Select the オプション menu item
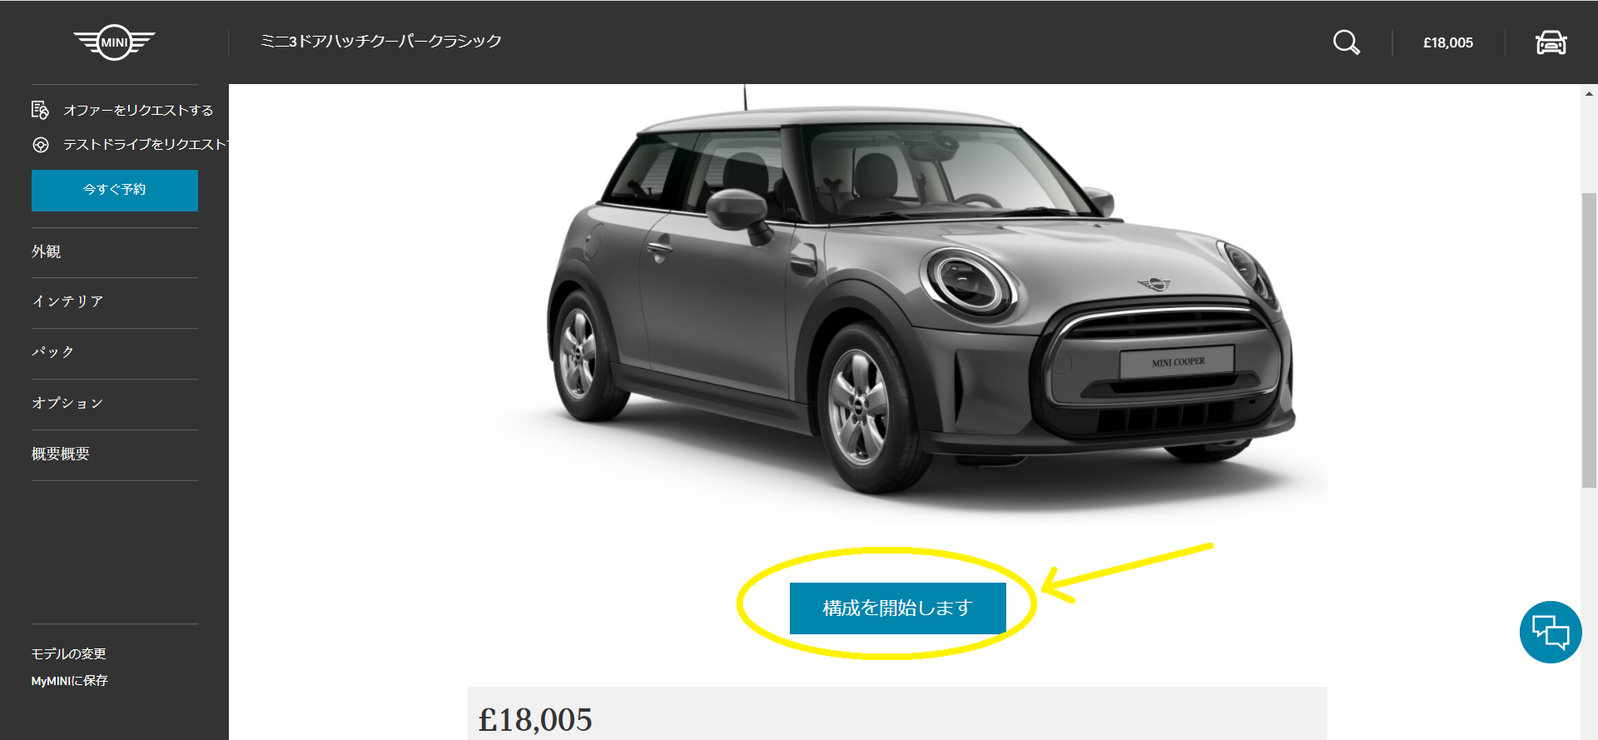 click(x=67, y=403)
